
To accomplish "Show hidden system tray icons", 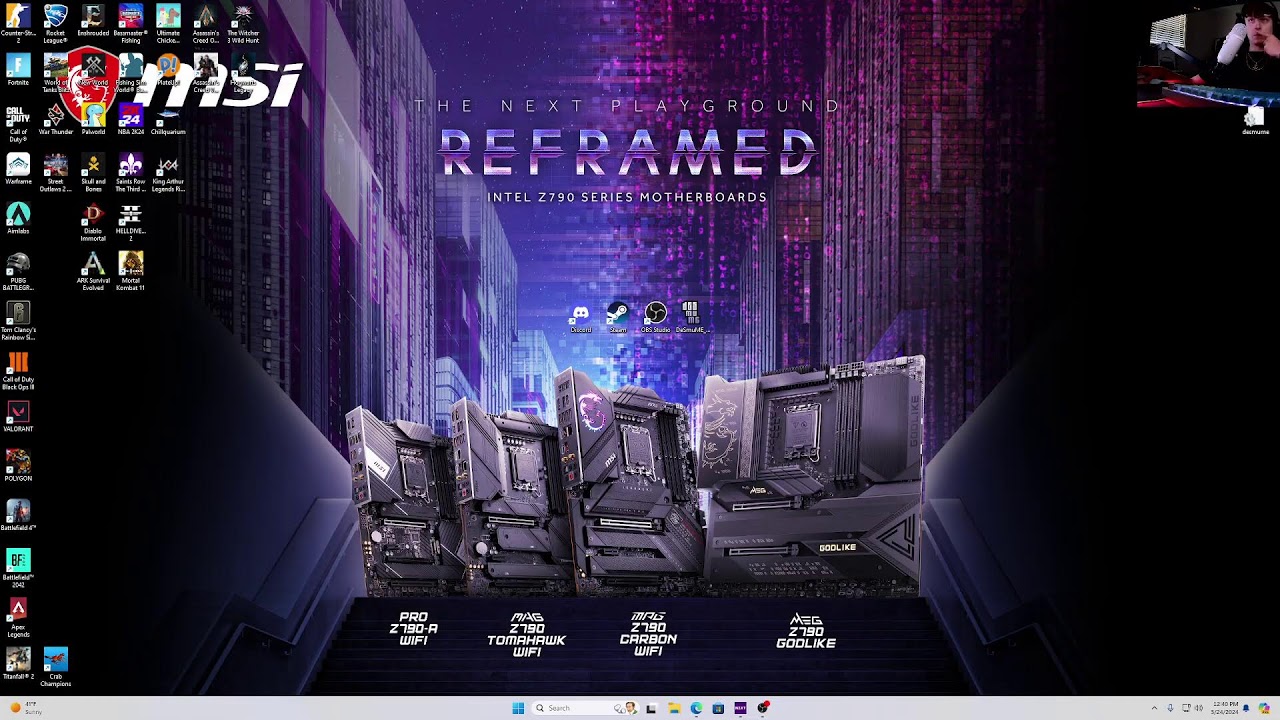I will pyautogui.click(x=1154, y=708).
